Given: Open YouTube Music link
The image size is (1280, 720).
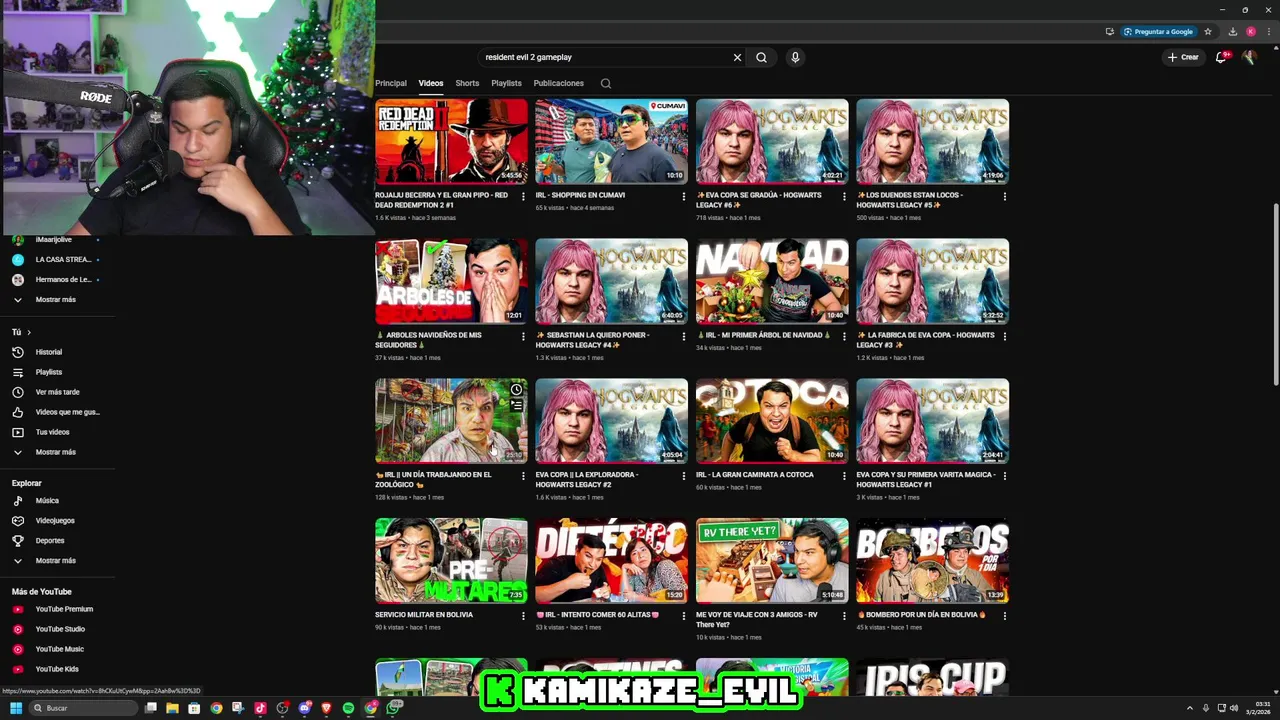Looking at the screenshot, I should point(60,649).
